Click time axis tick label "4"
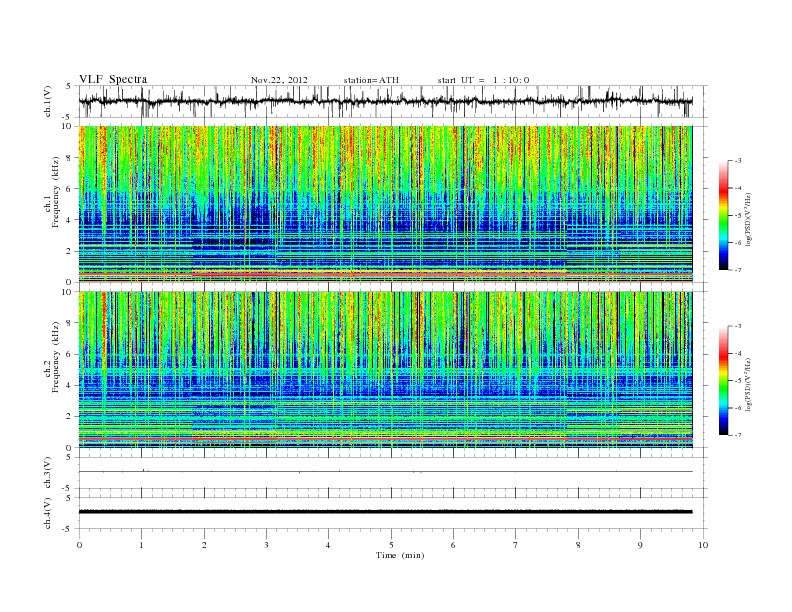 [328, 545]
